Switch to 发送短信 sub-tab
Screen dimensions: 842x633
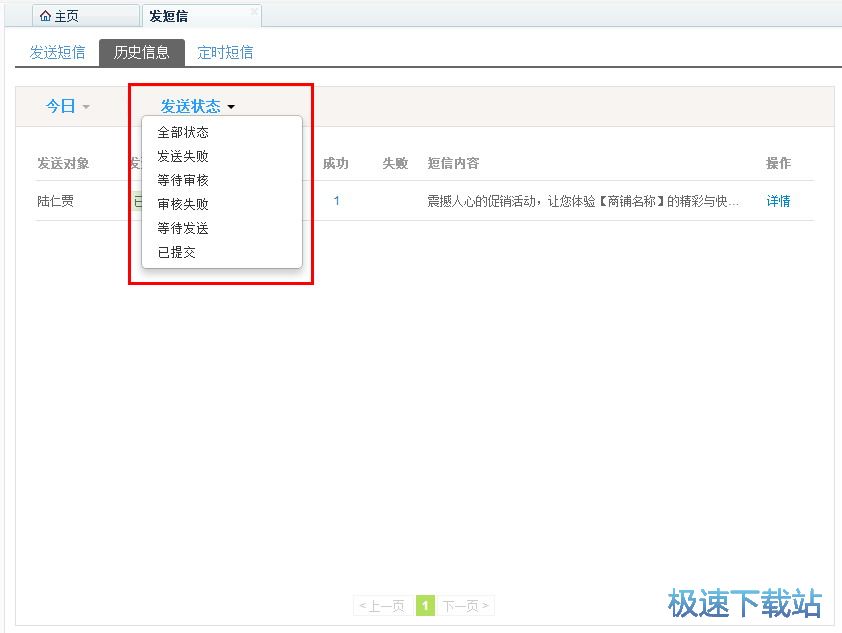point(57,52)
